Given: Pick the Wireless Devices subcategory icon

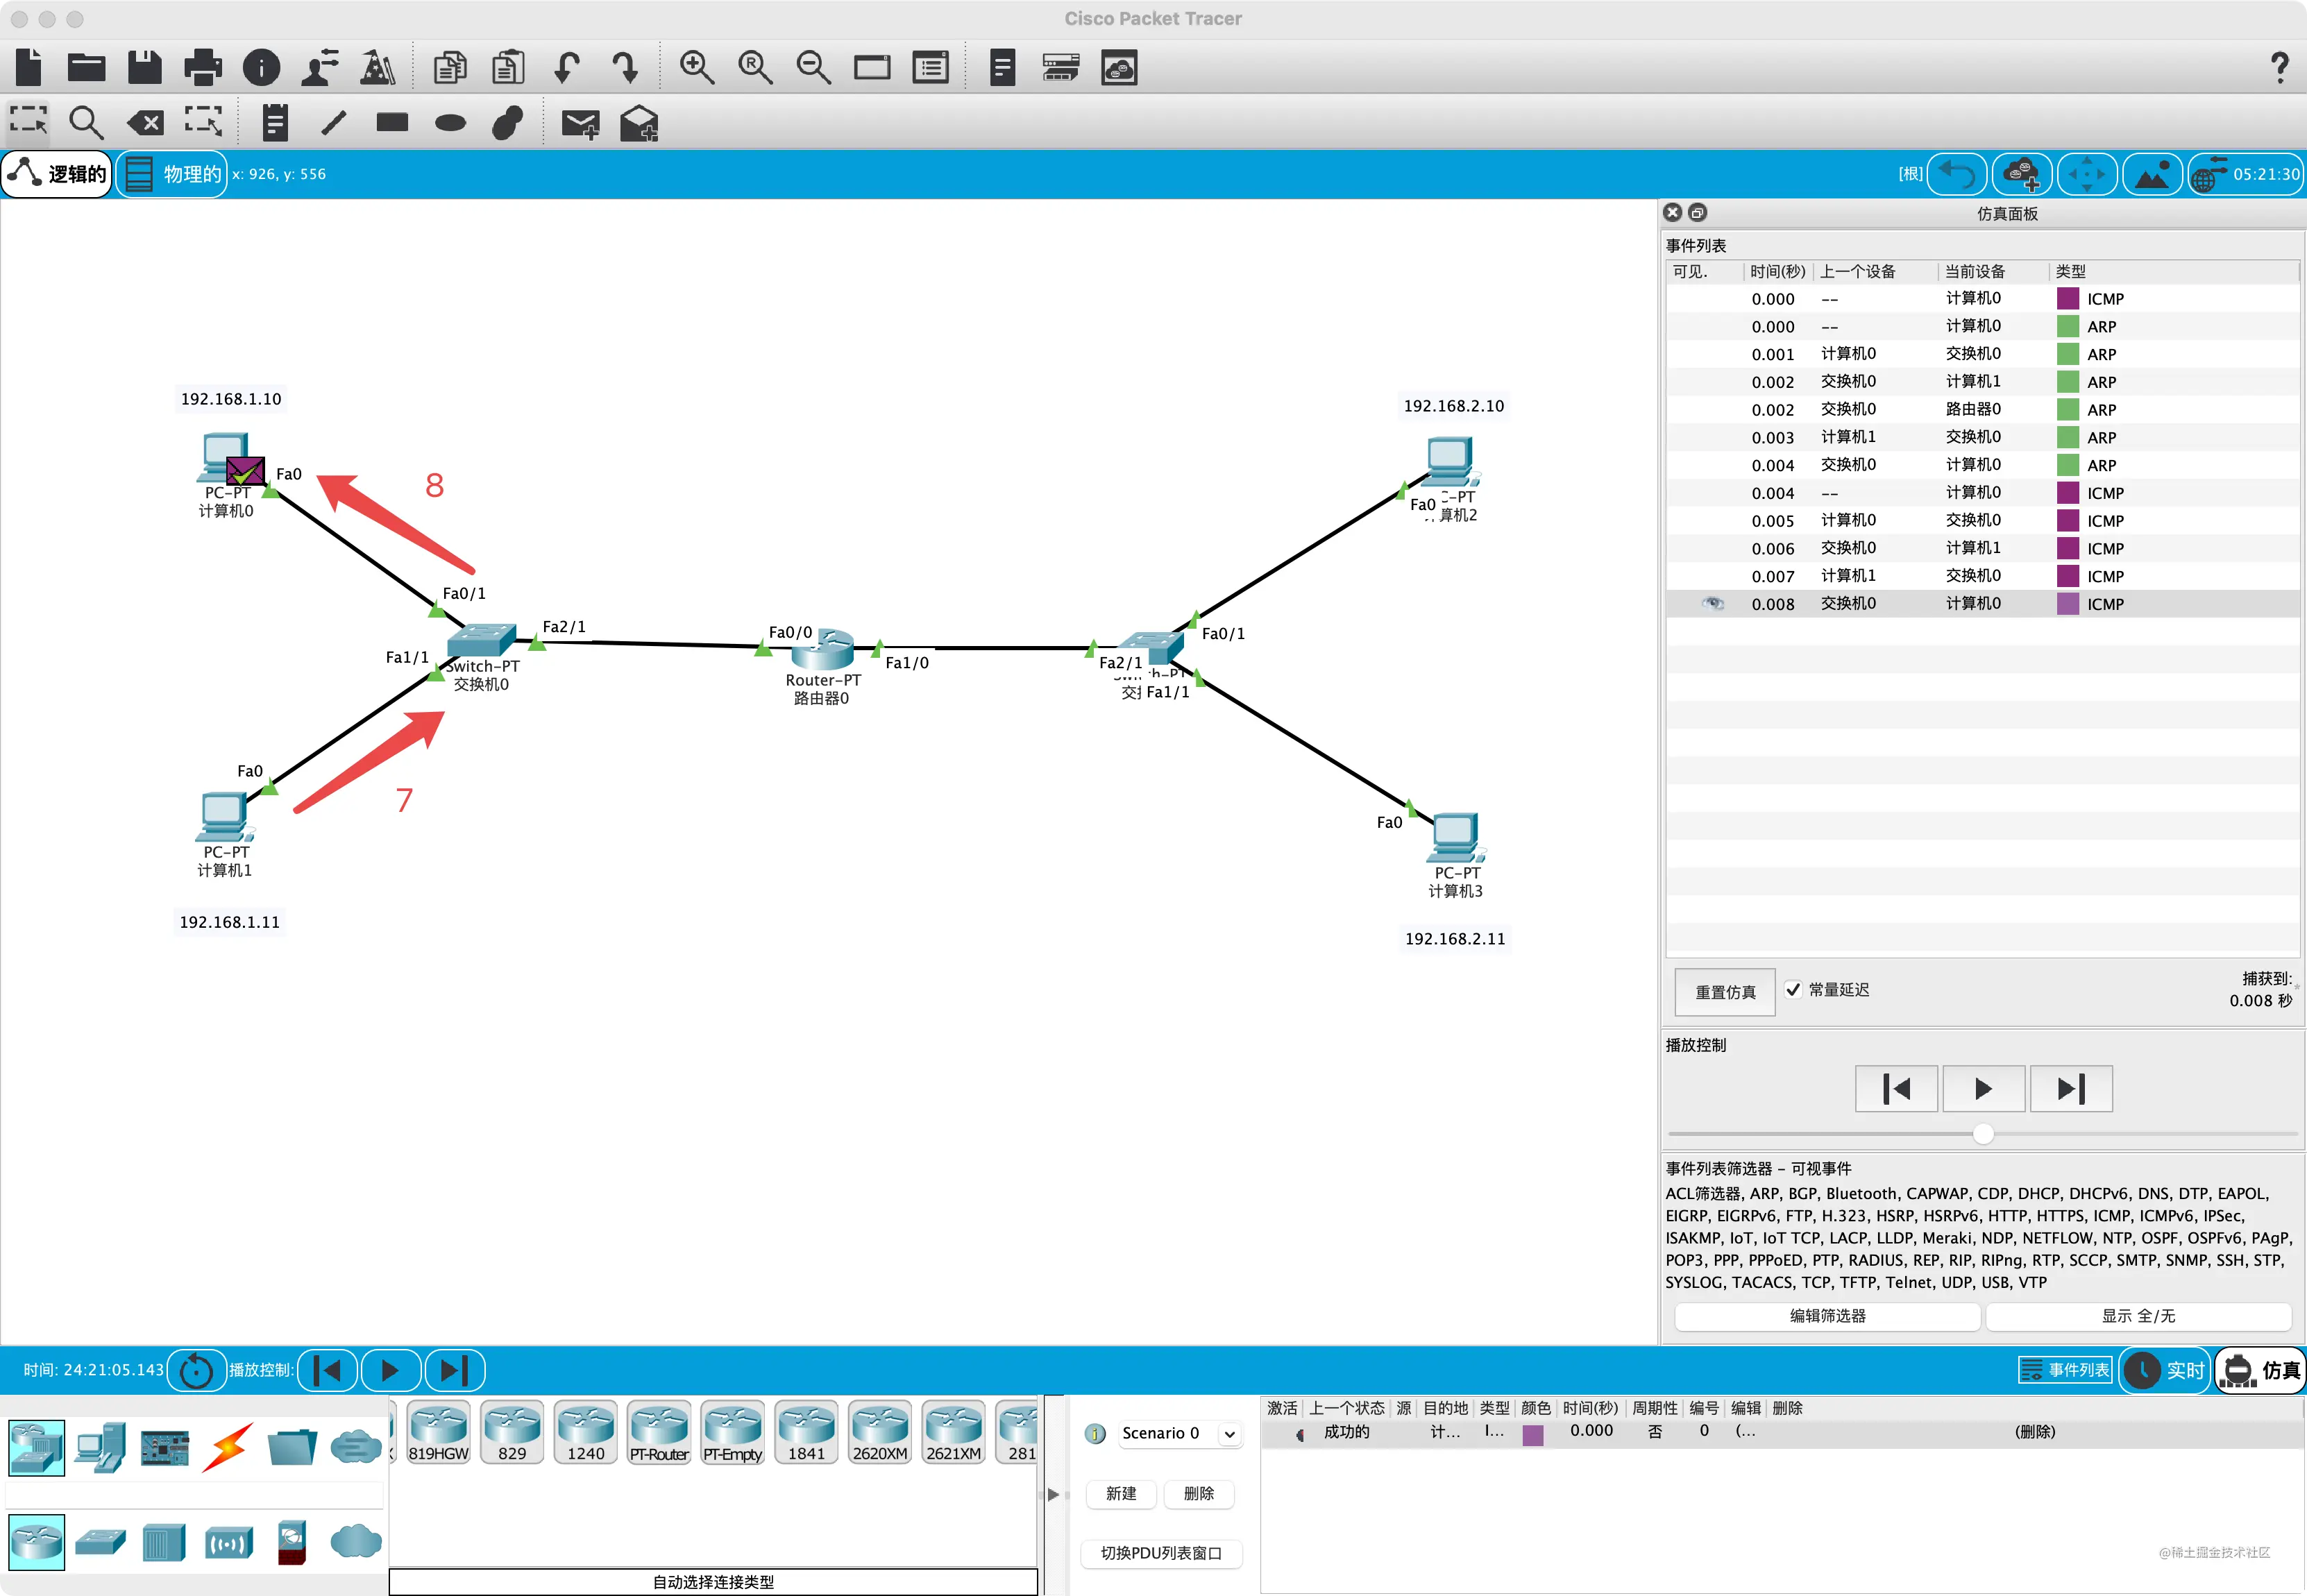Looking at the screenshot, I should tap(228, 1543).
